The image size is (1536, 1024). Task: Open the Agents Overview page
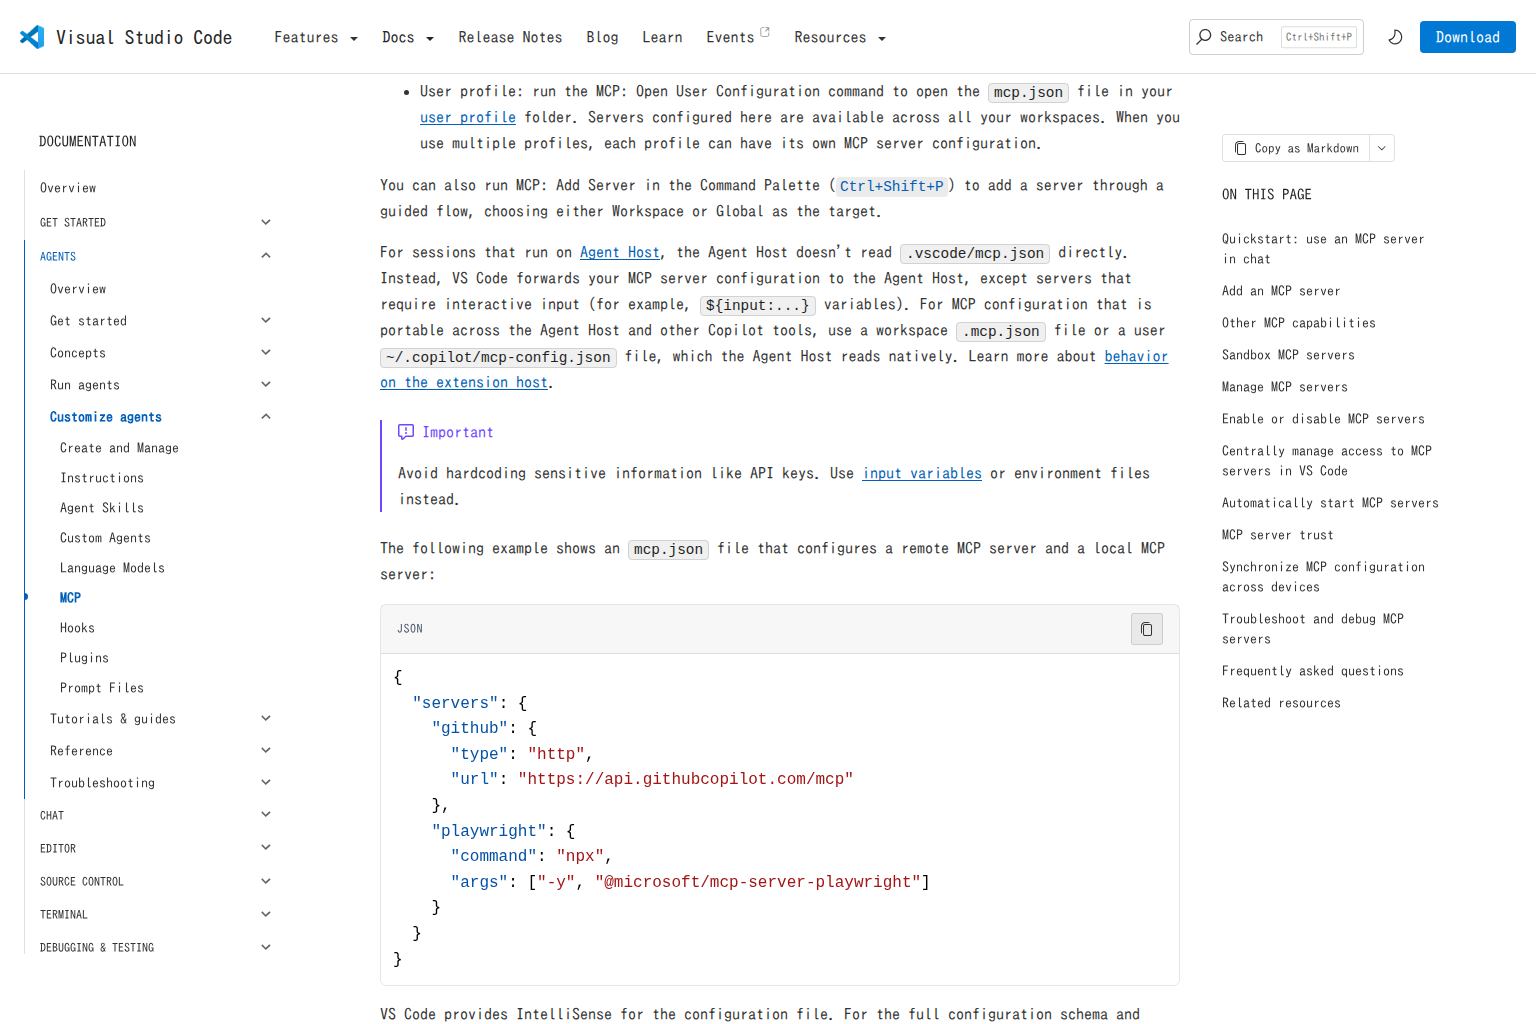pyautogui.click(x=78, y=289)
